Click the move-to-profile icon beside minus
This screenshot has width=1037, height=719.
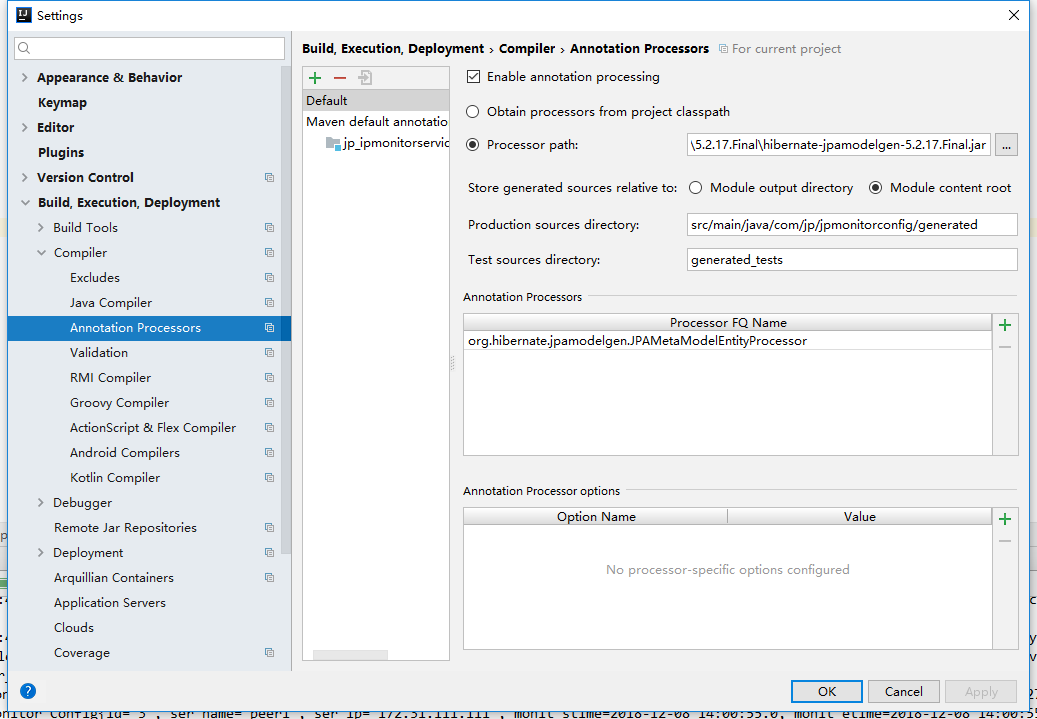point(365,78)
